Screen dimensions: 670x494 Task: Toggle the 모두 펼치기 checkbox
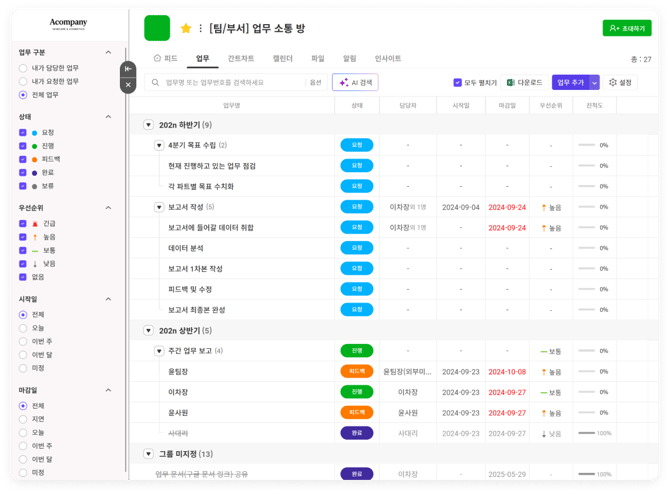(x=458, y=82)
